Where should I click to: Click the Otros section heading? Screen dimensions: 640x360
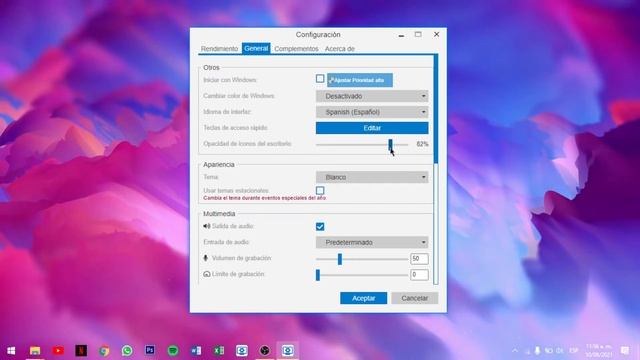tap(211, 67)
